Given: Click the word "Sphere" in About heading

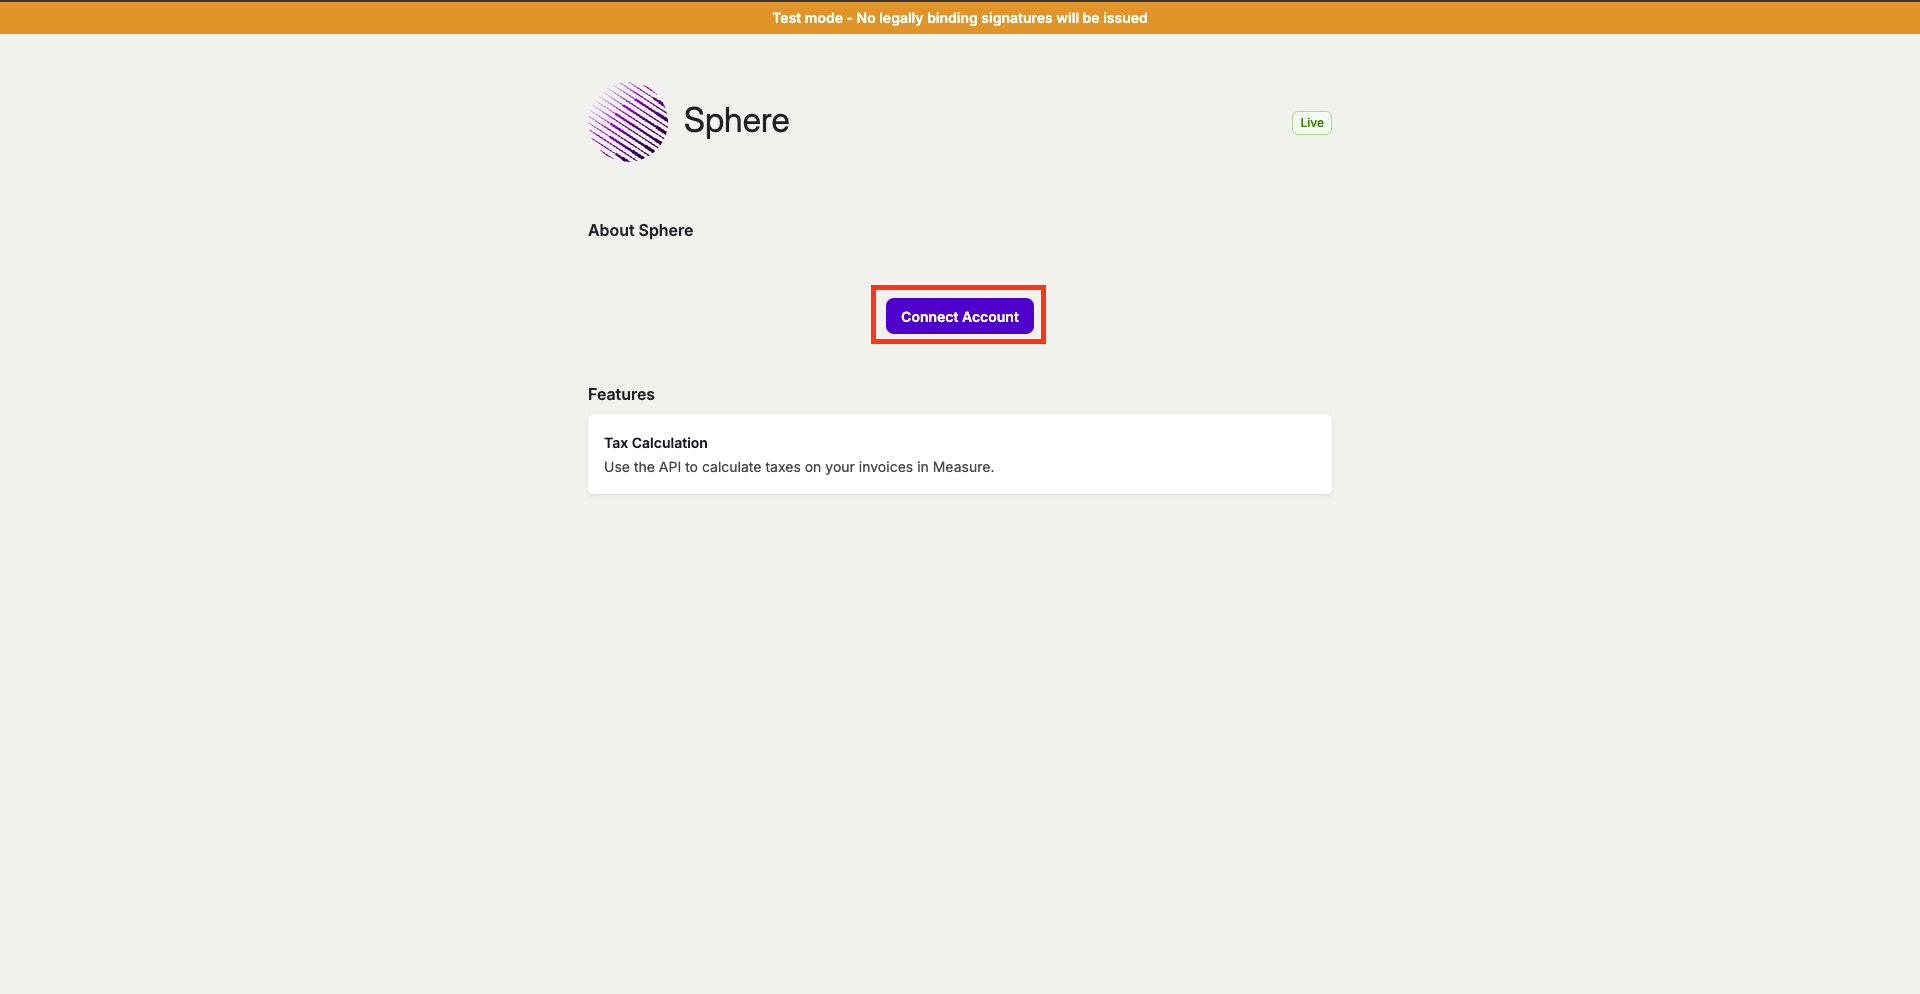Looking at the screenshot, I should (x=666, y=230).
